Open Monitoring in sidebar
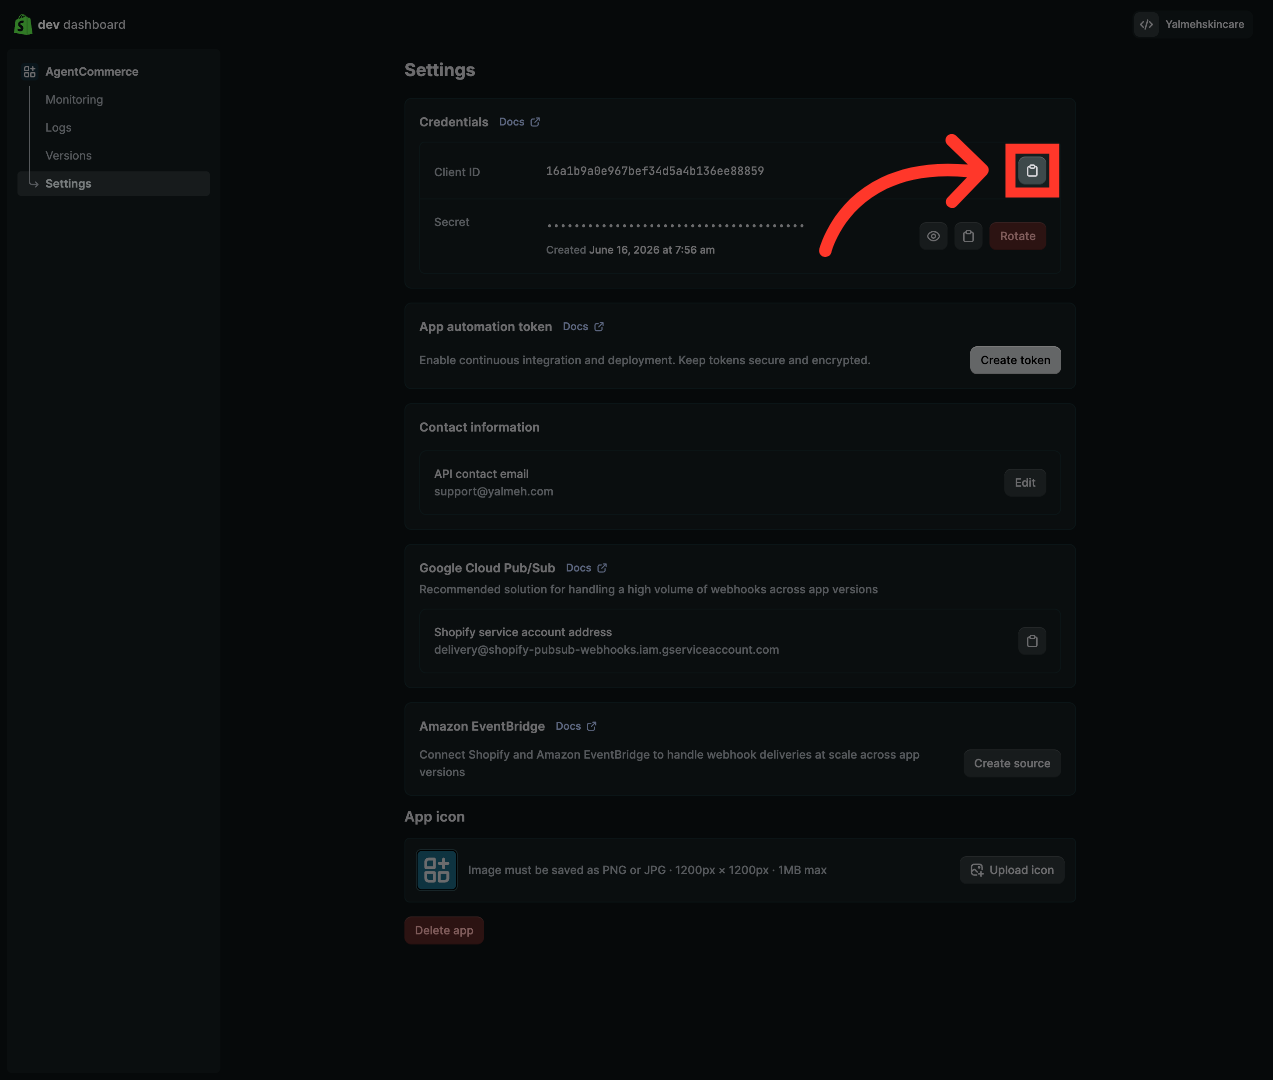 74,100
